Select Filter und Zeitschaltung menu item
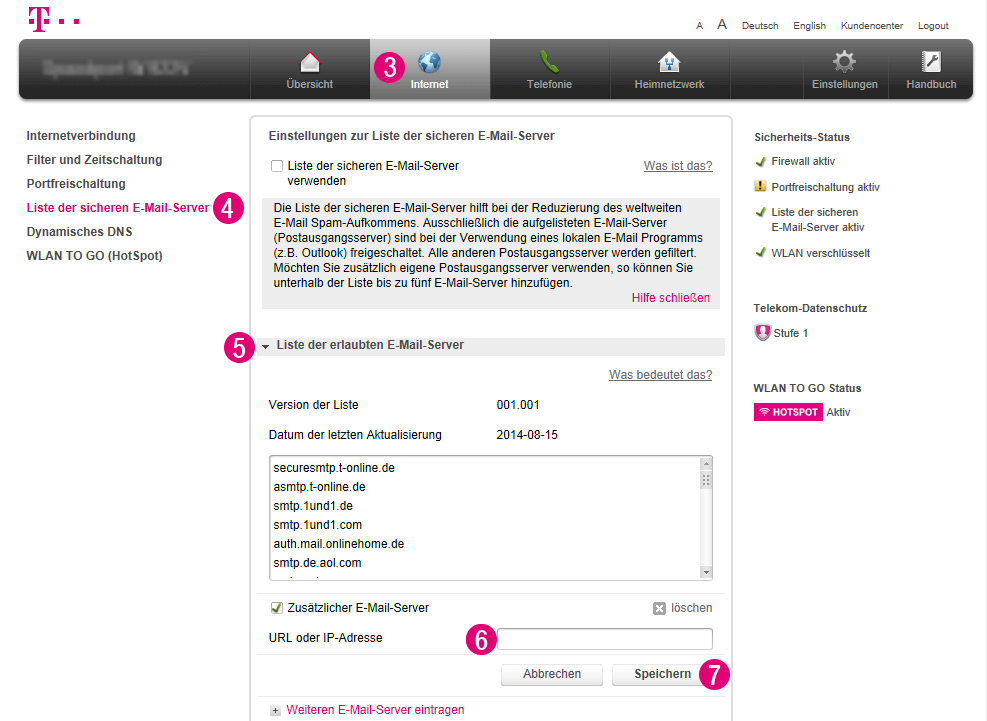The width and height of the screenshot is (987, 721). pos(94,160)
